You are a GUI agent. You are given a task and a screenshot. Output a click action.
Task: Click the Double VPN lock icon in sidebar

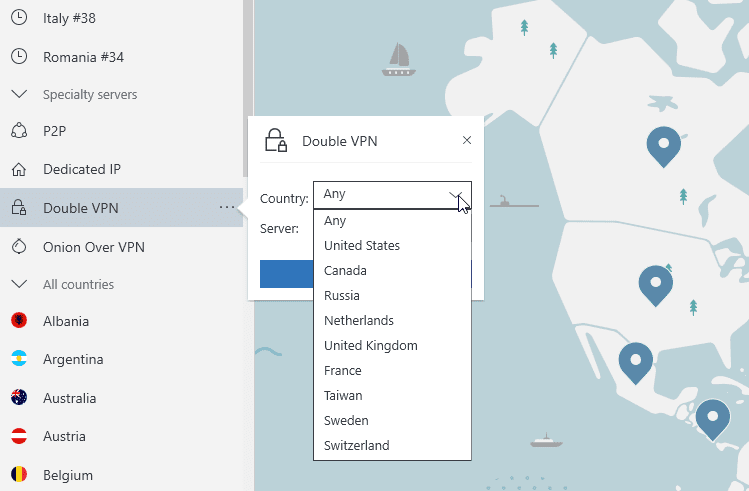pos(18,208)
